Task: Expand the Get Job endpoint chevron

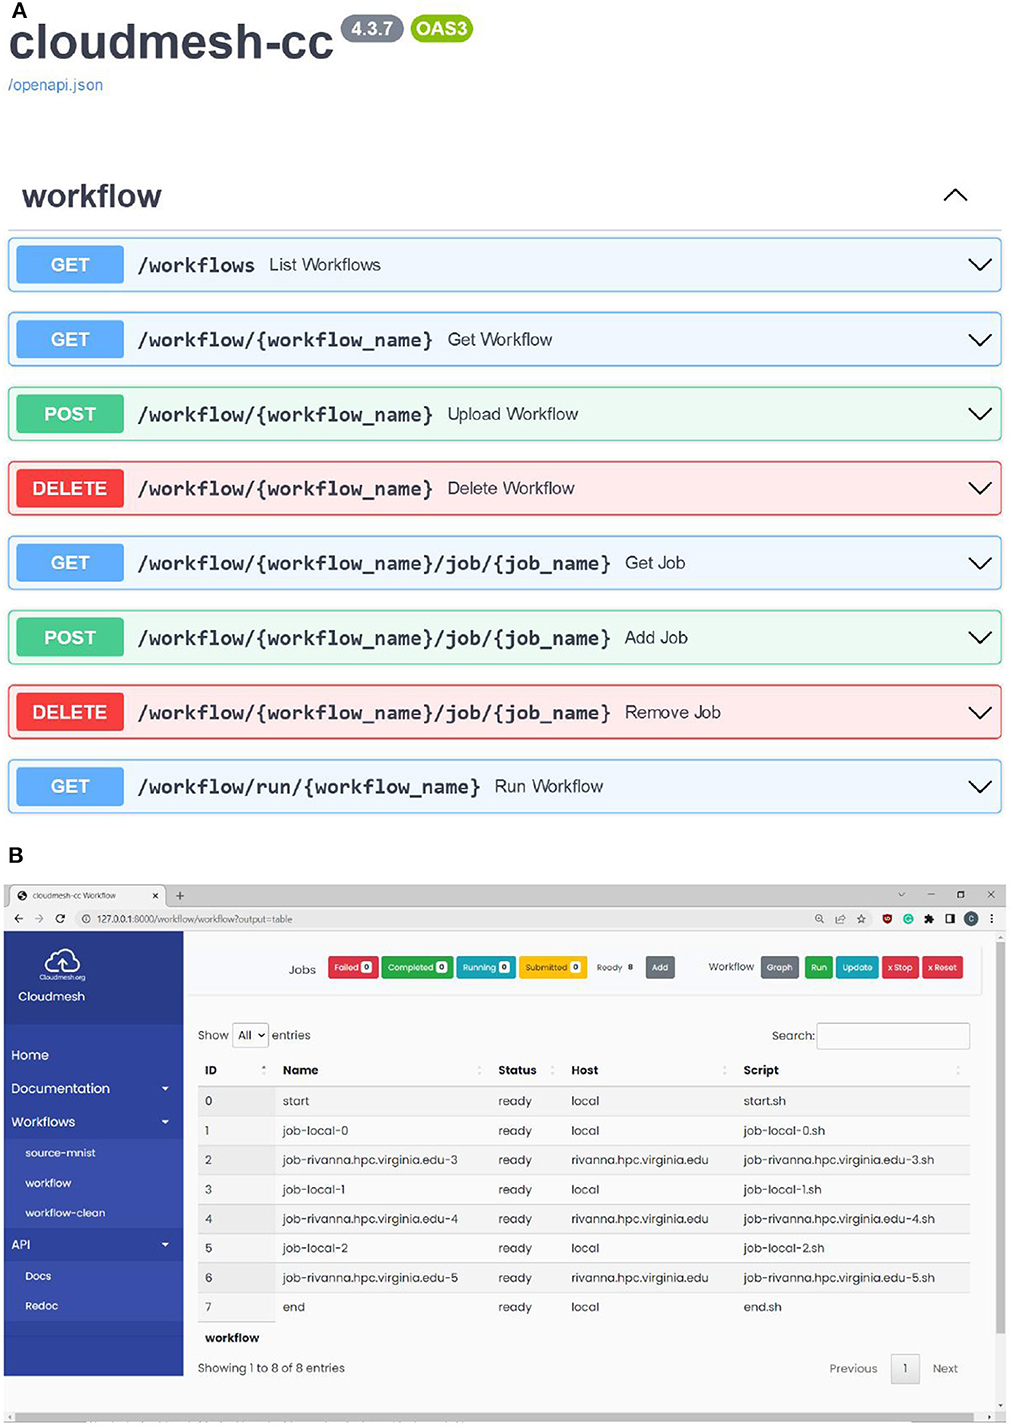Action: [x=980, y=563]
